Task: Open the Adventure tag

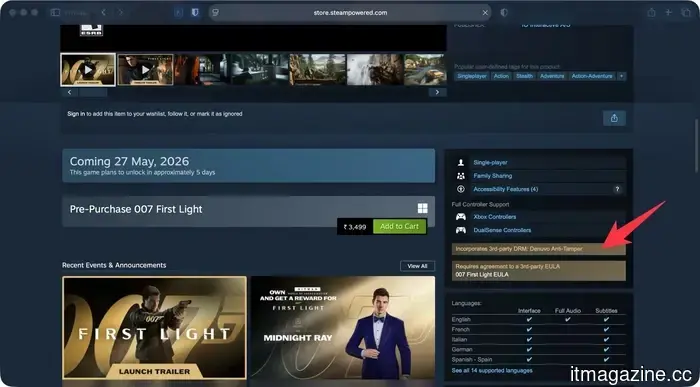Action: (x=552, y=76)
